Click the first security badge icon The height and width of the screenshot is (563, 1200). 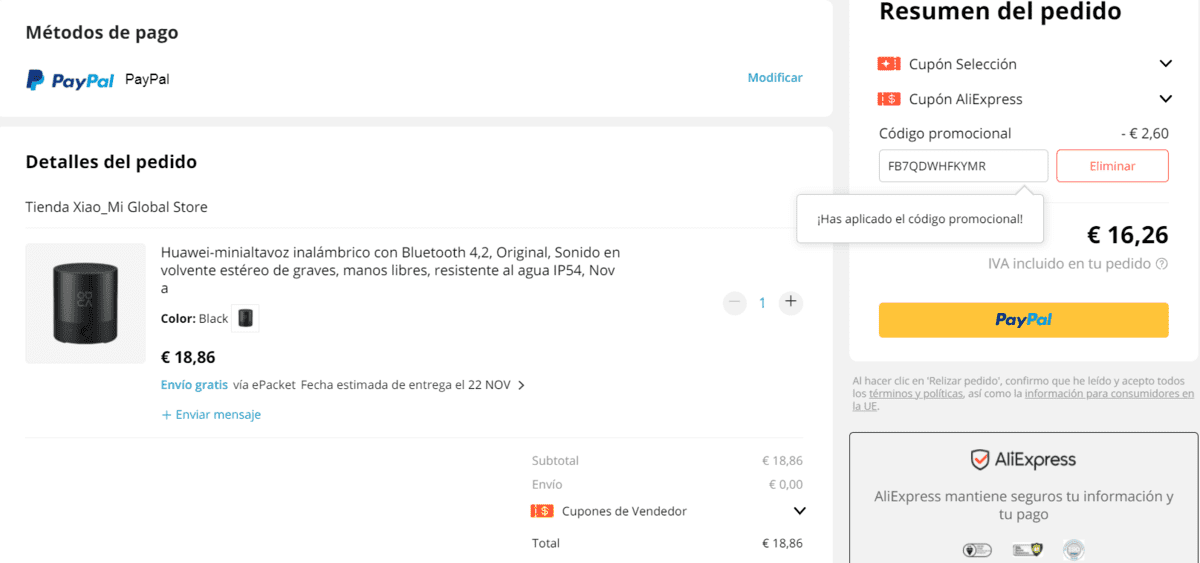[x=976, y=549]
